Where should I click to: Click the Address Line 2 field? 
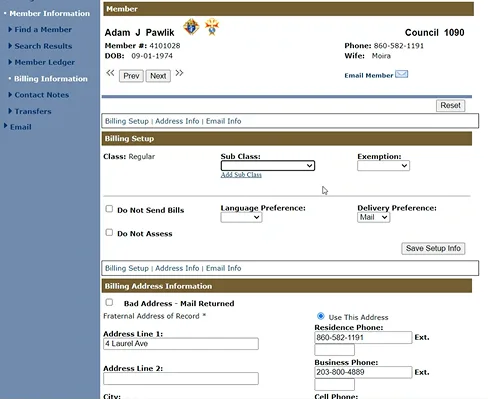(181, 378)
